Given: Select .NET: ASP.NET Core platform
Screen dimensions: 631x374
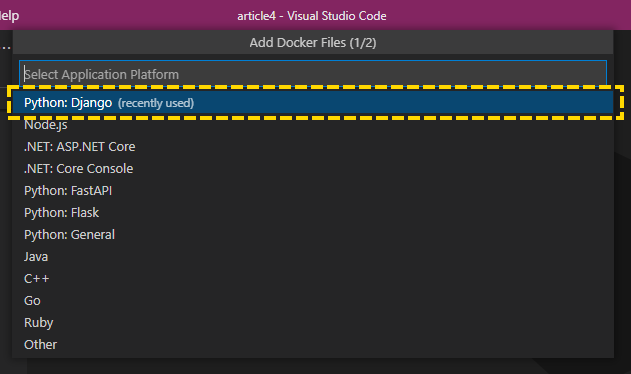Looking at the screenshot, I should [x=313, y=147].
